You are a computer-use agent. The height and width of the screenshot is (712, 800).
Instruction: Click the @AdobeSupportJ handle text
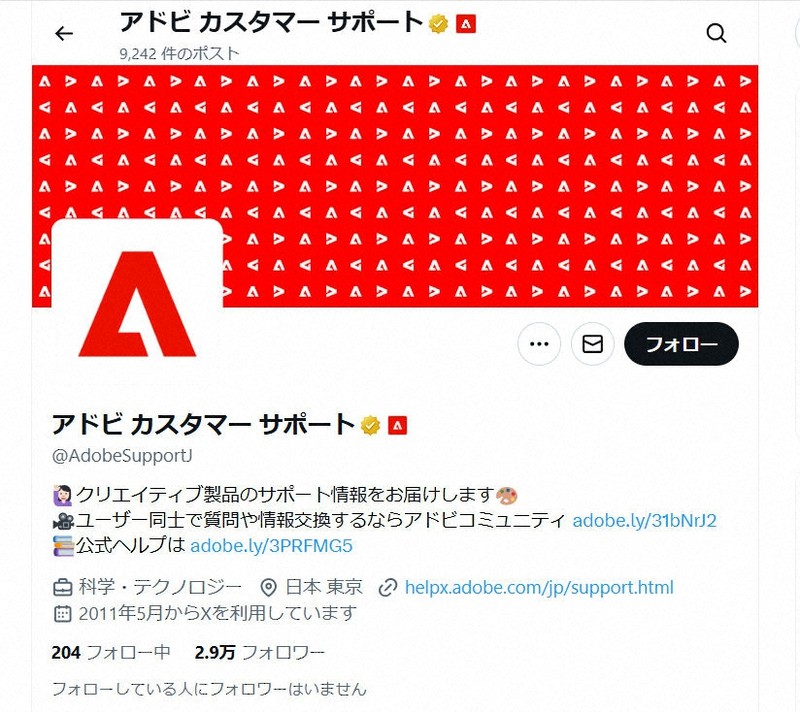pyautogui.click(x=122, y=455)
